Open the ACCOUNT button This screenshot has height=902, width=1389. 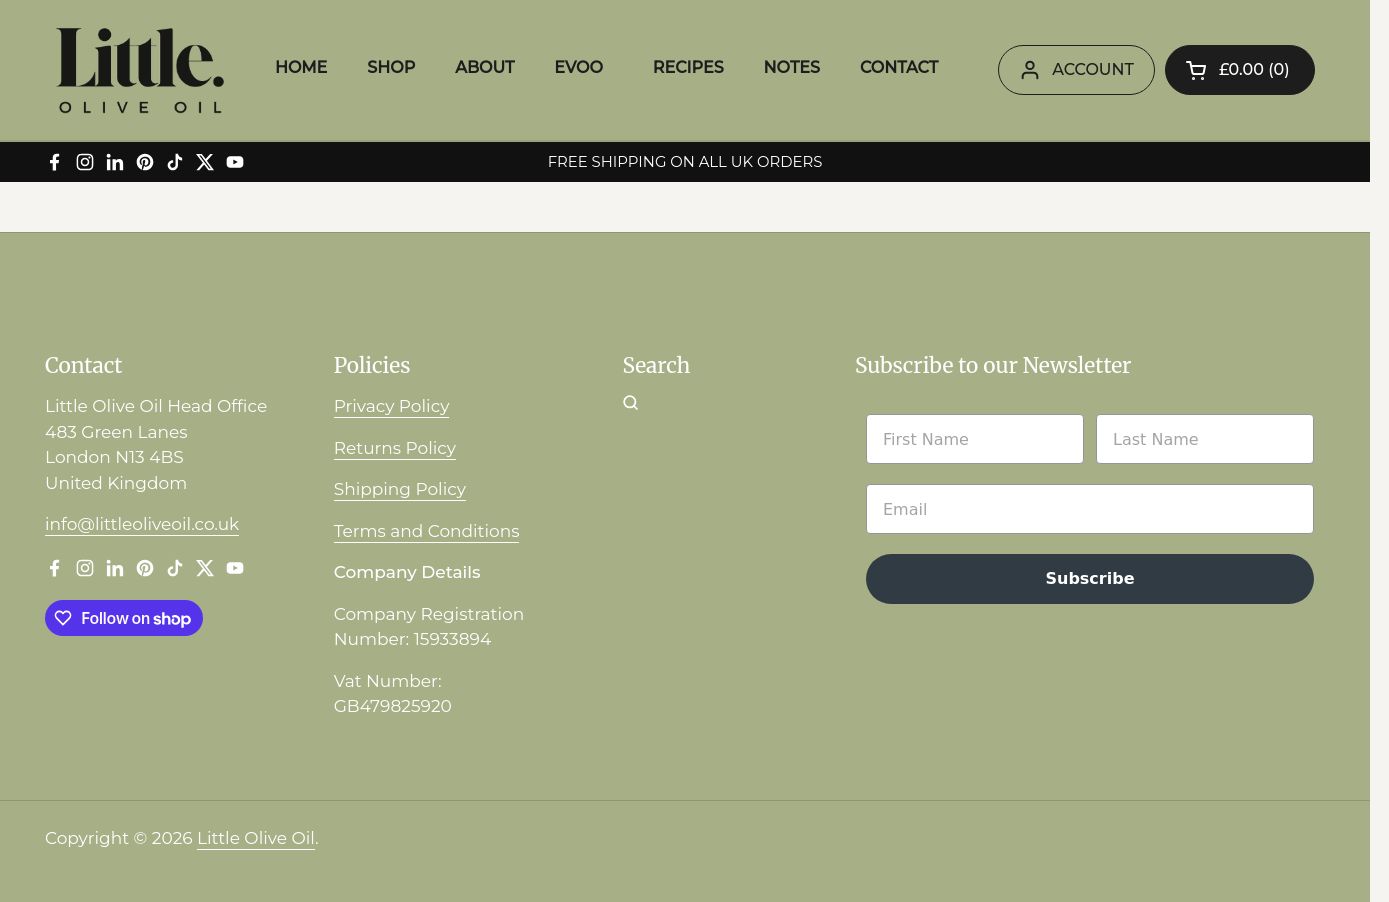click(x=1076, y=70)
